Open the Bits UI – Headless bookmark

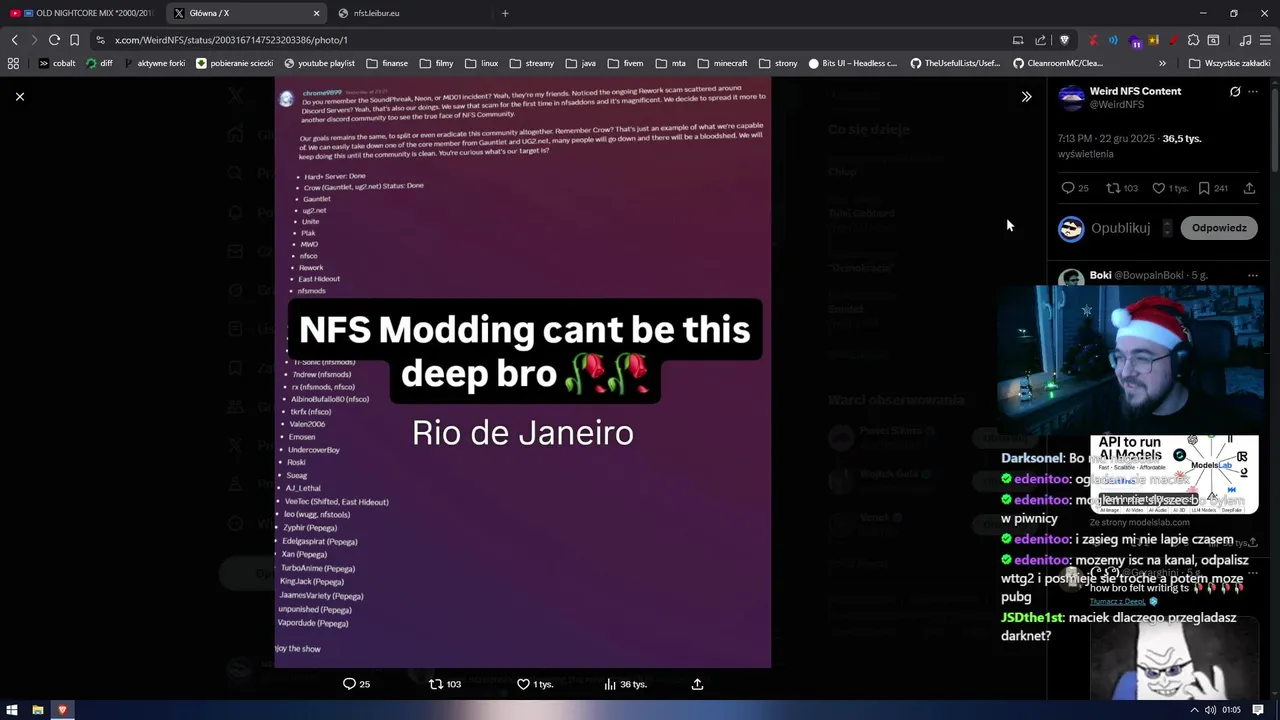point(852,63)
